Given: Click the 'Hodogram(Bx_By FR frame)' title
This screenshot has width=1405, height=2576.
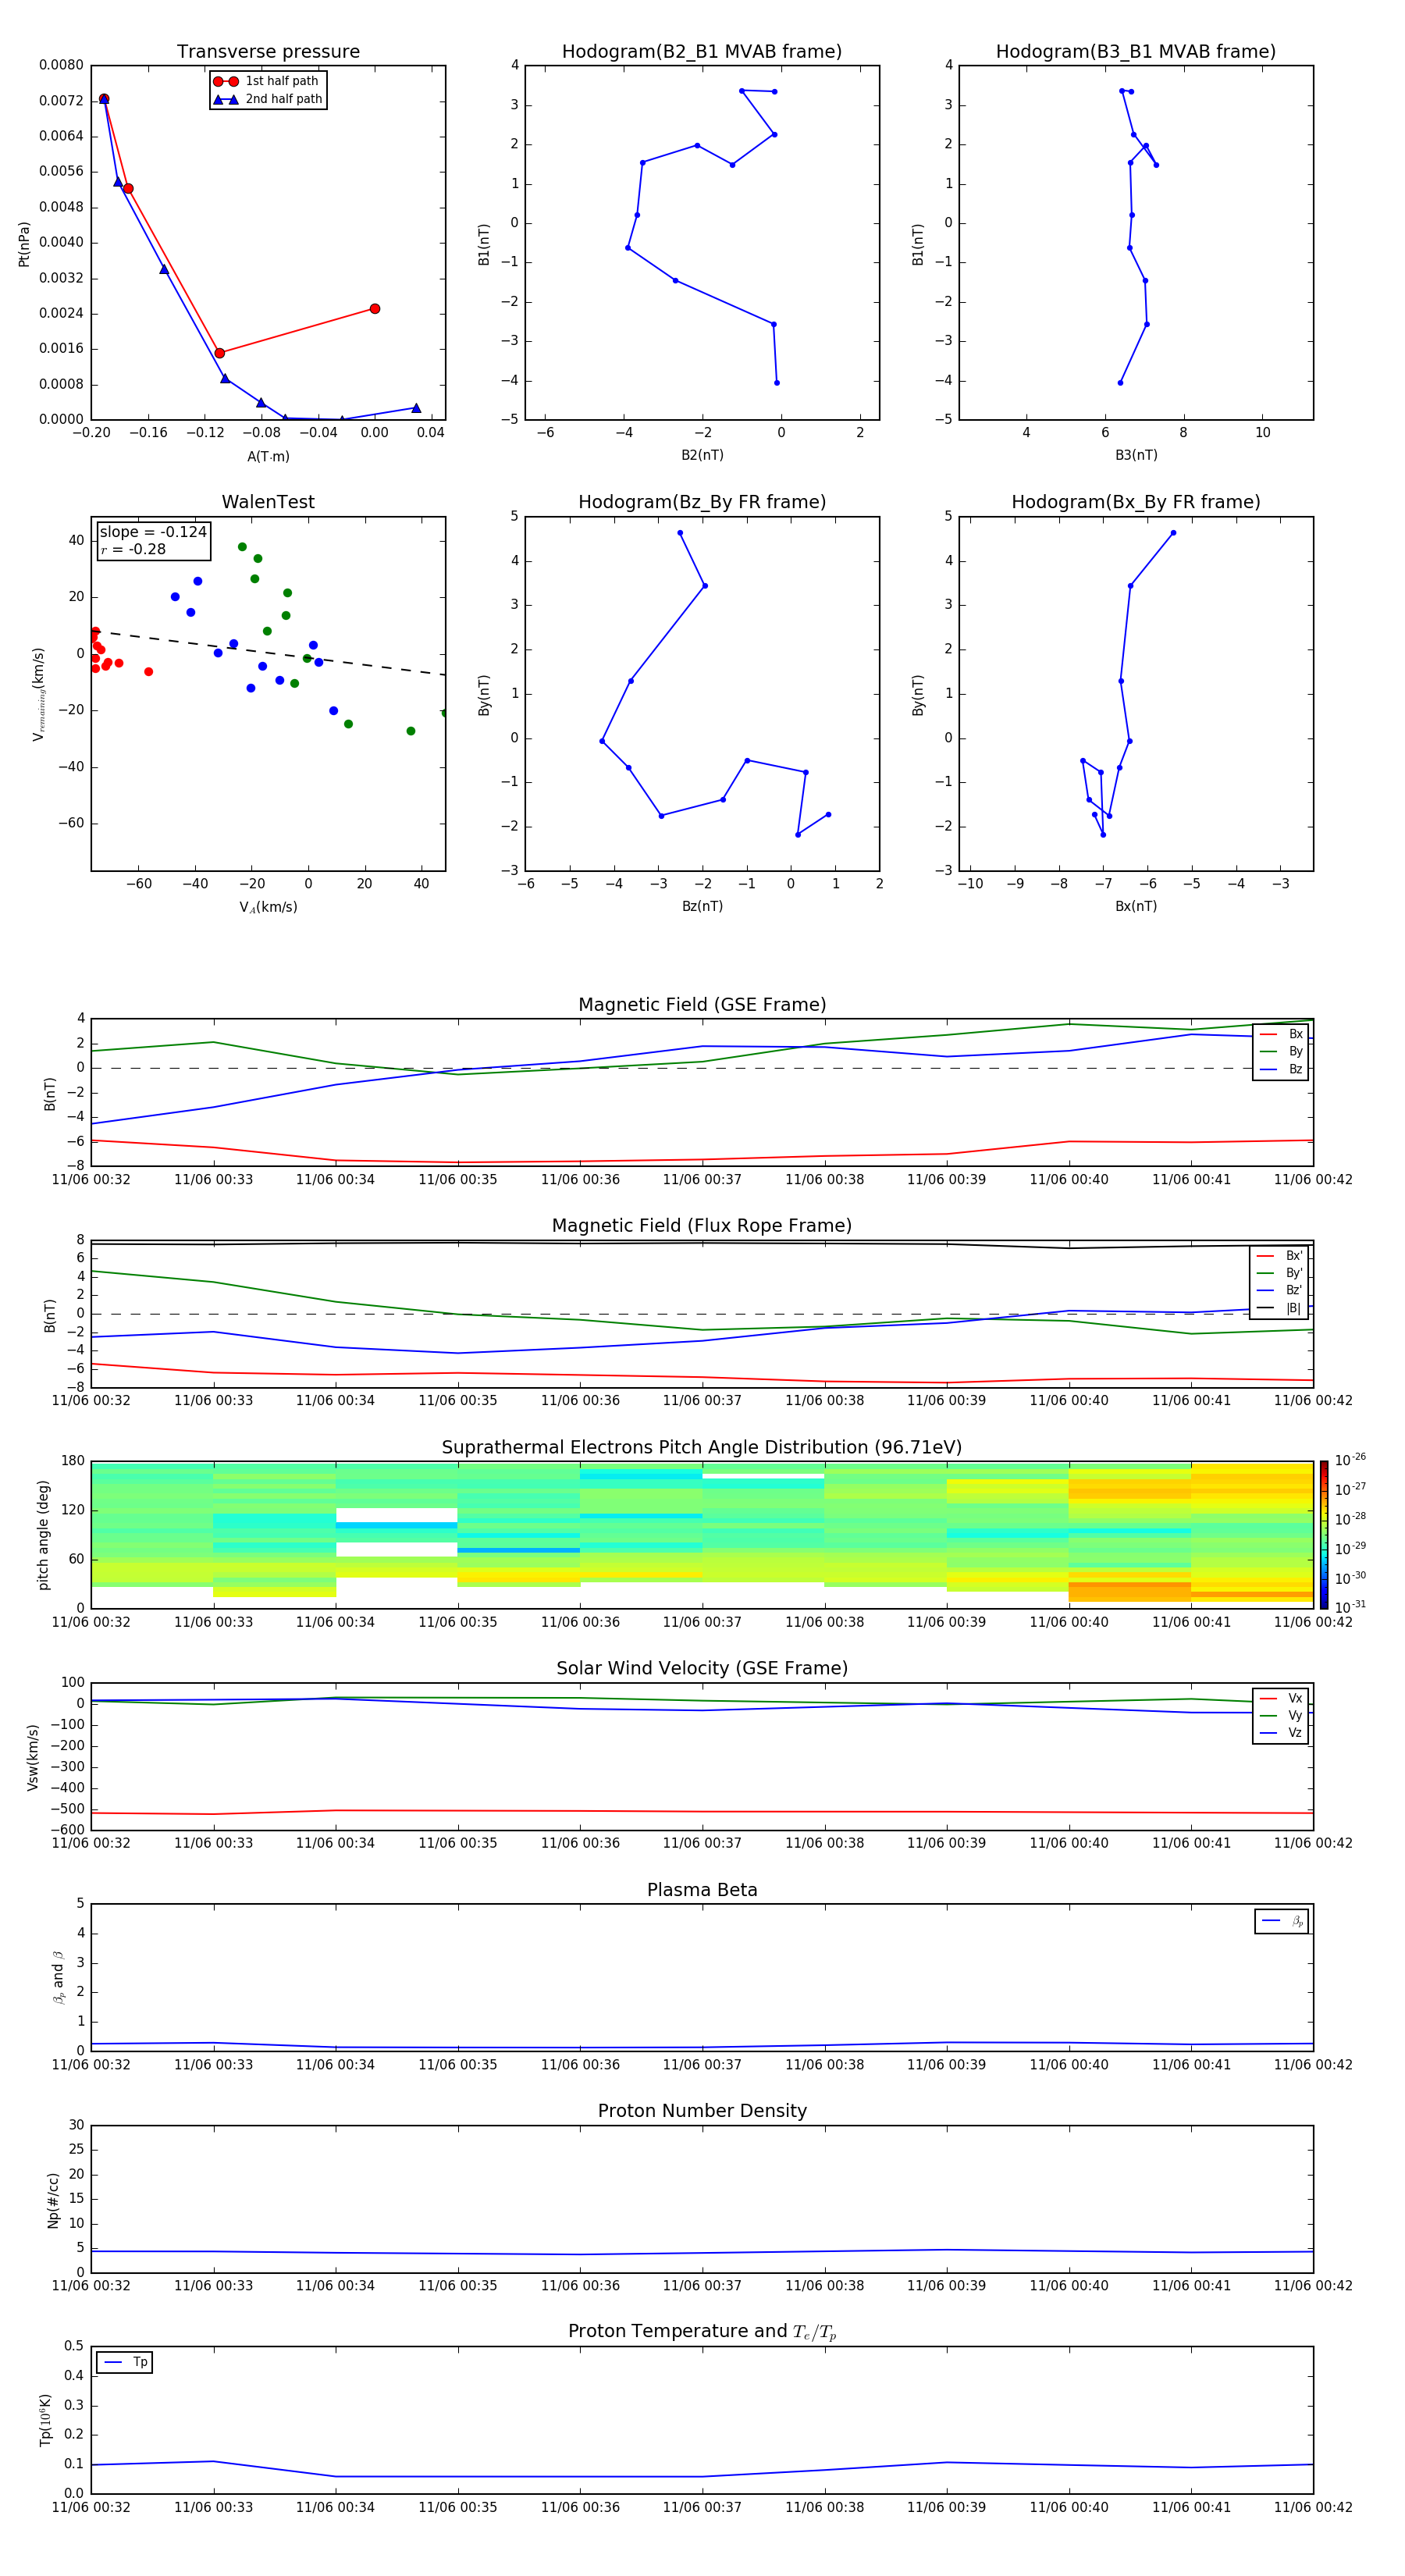Looking at the screenshot, I should click(1136, 502).
